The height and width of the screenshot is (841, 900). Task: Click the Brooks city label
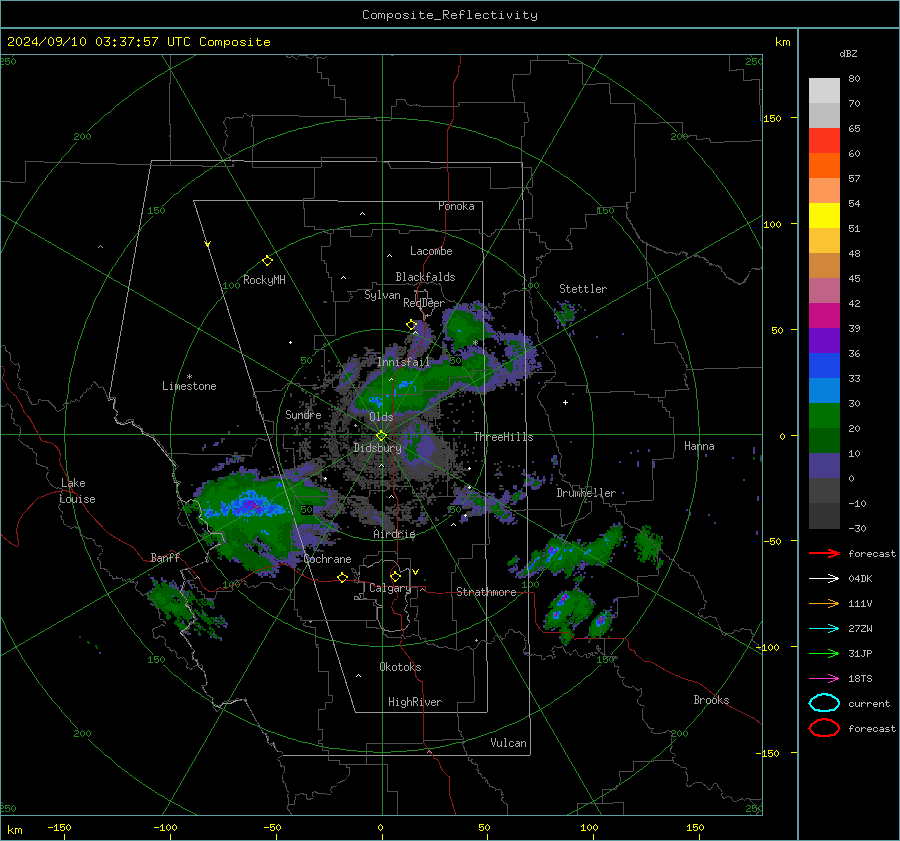pyautogui.click(x=711, y=700)
